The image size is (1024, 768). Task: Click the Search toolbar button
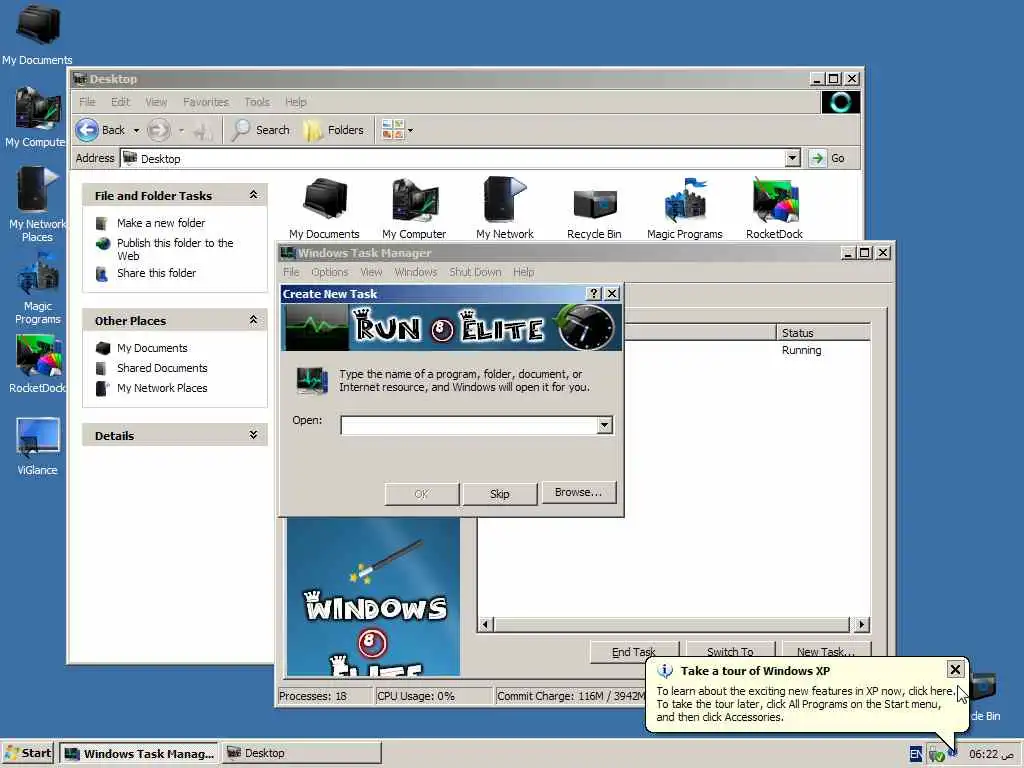[x=261, y=130]
